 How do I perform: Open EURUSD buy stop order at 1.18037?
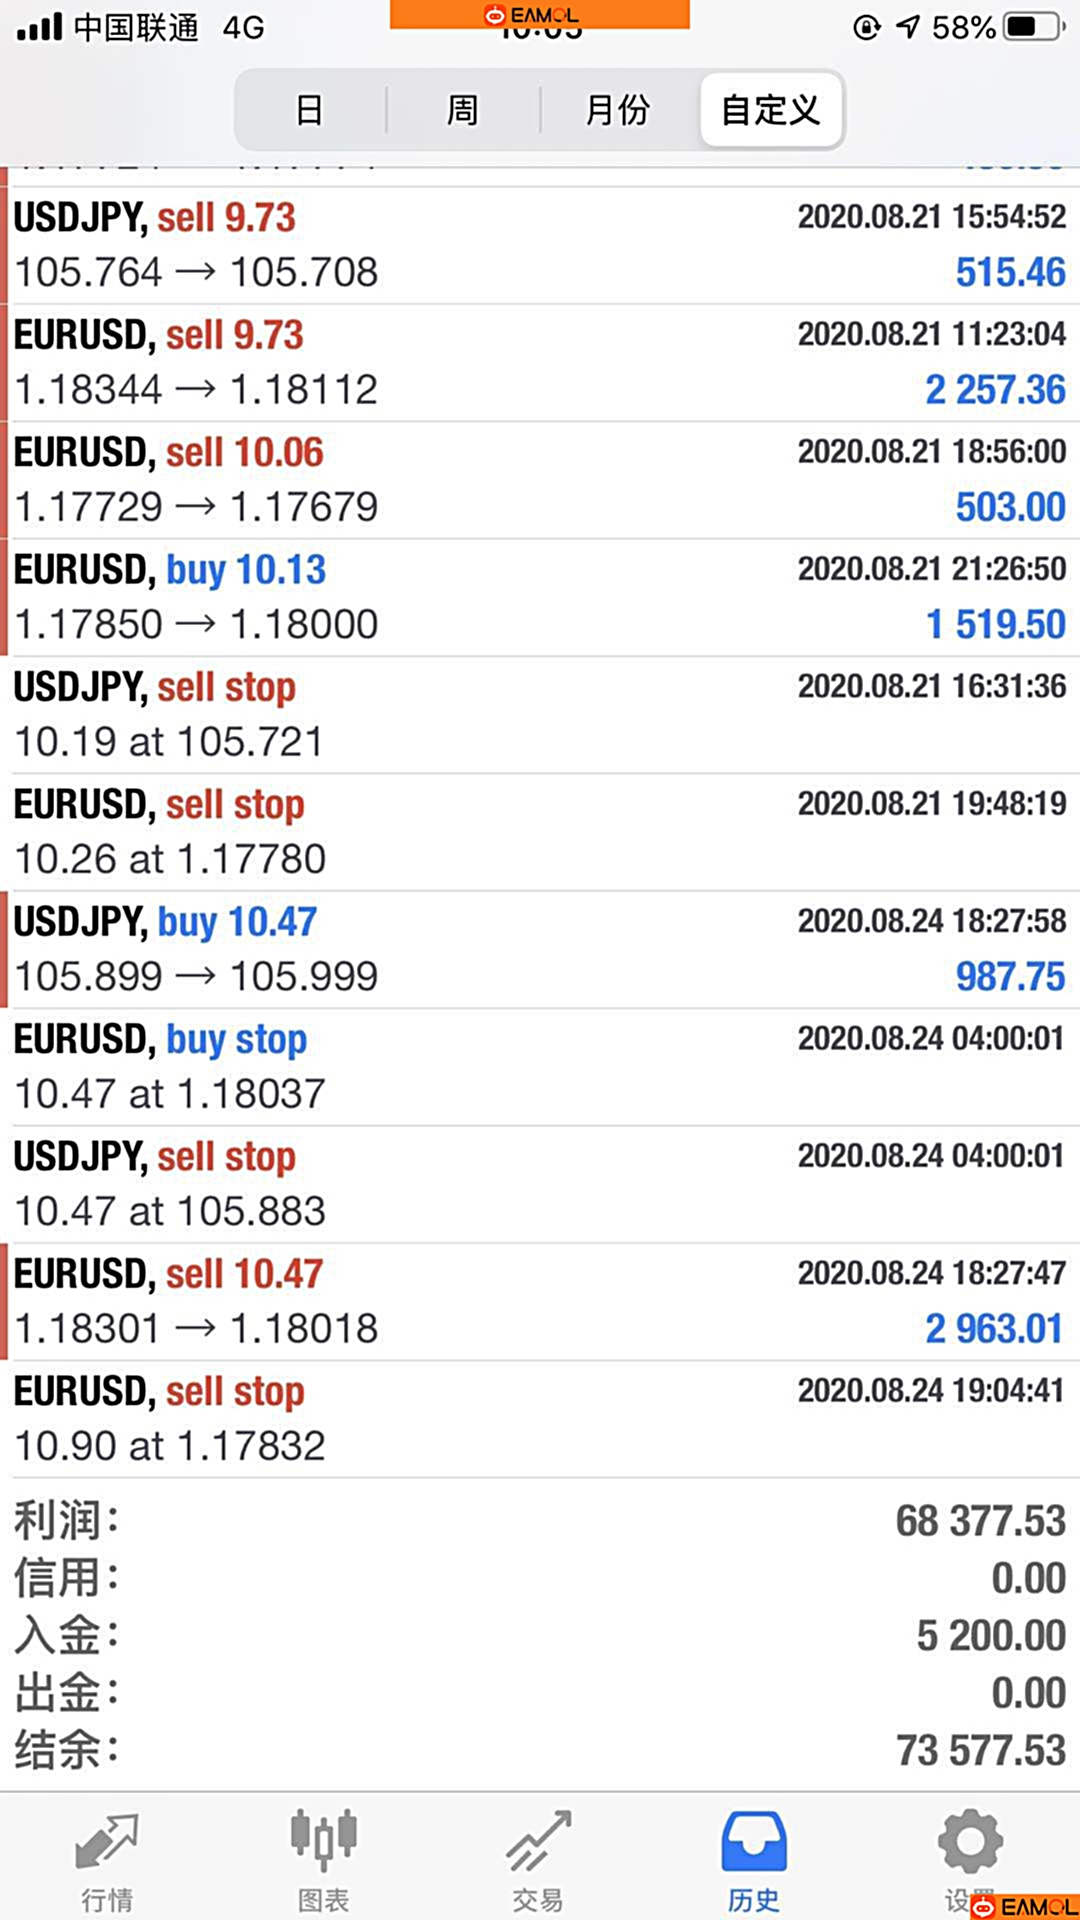point(540,1066)
